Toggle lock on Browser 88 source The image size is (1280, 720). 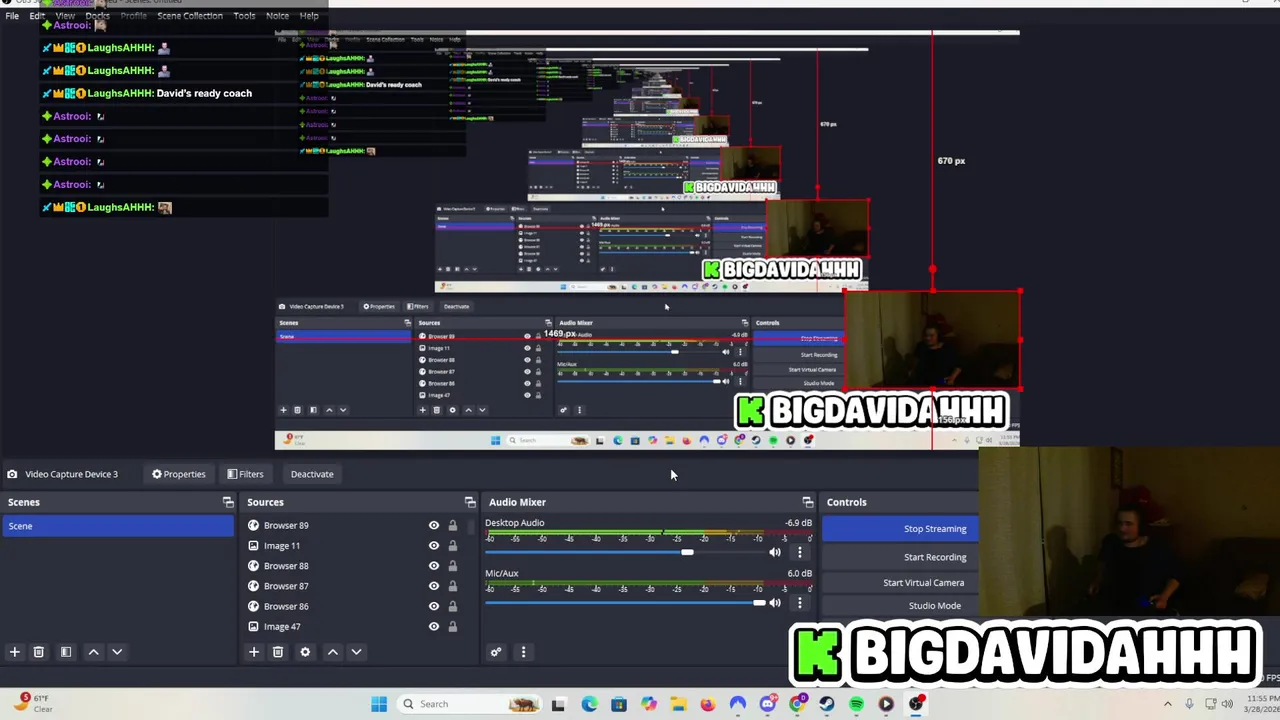[452, 566]
